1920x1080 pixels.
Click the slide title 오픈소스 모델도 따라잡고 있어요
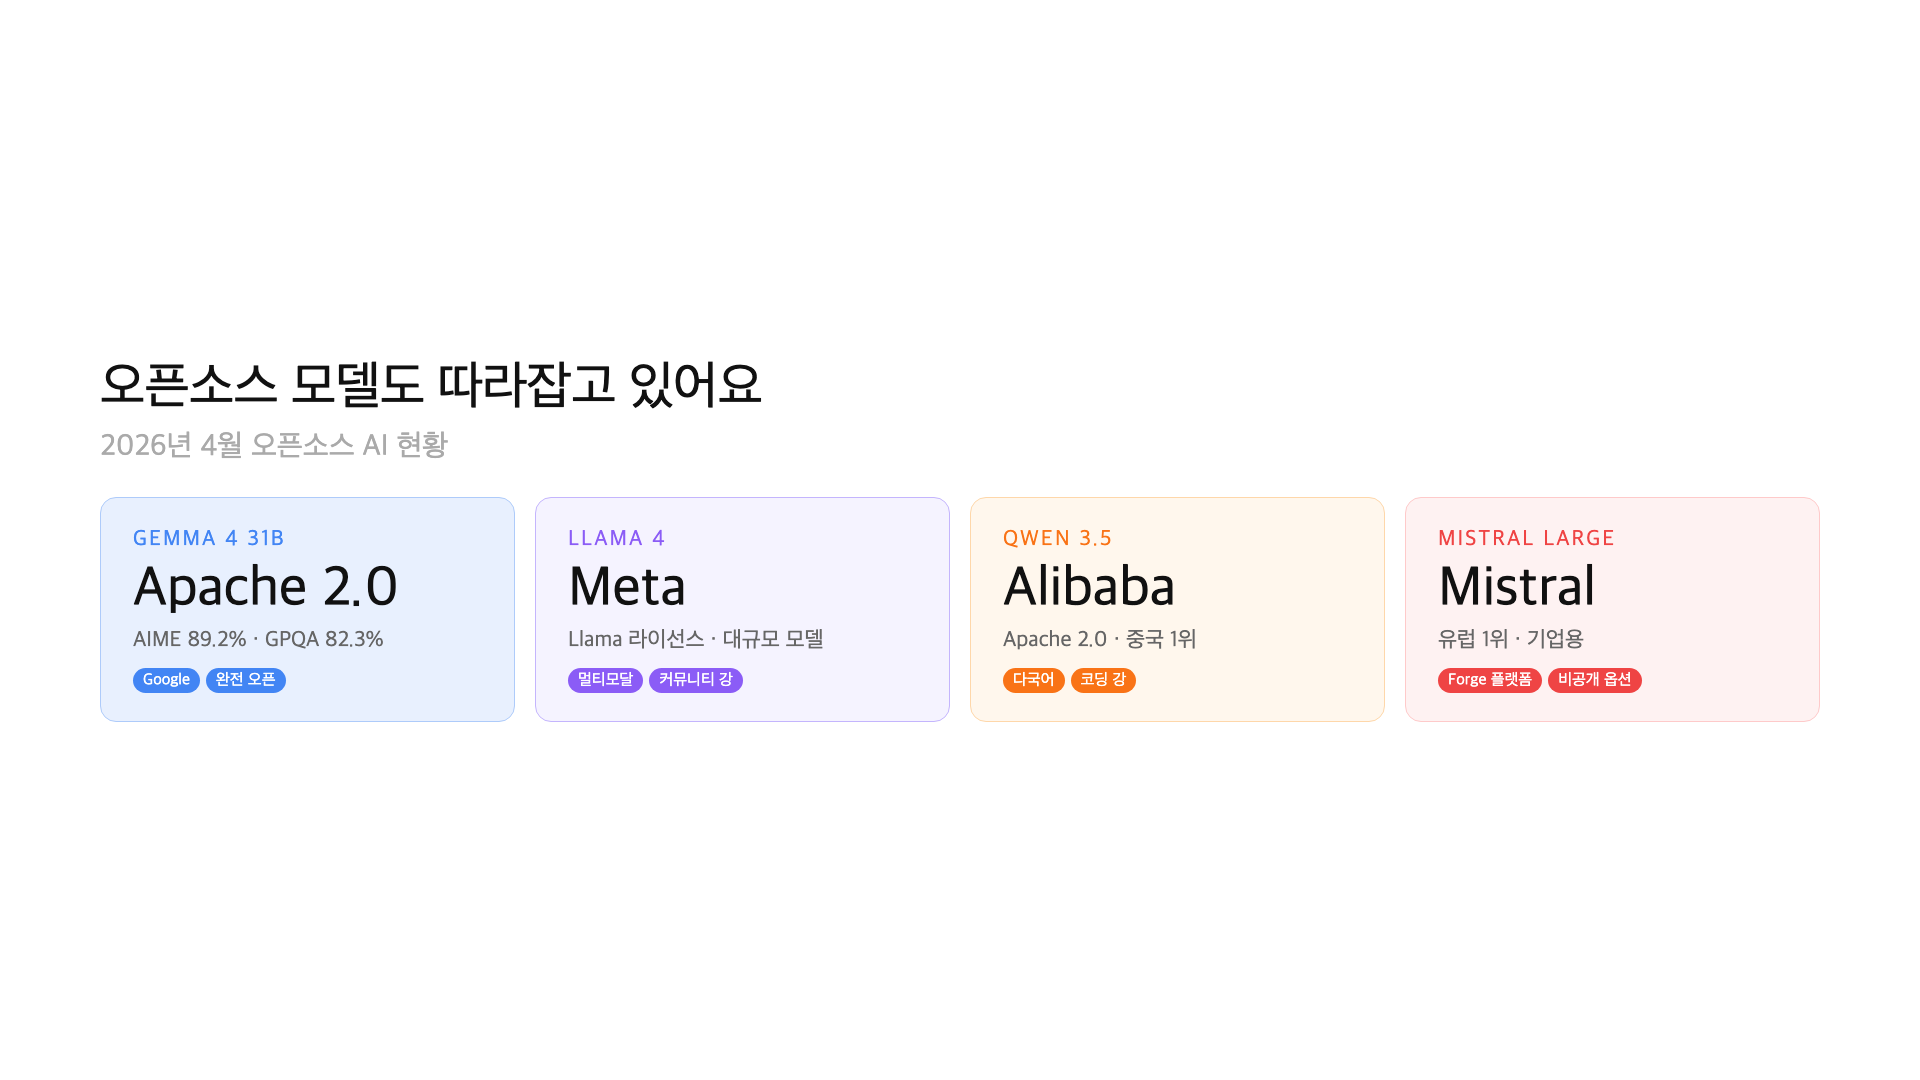431,385
